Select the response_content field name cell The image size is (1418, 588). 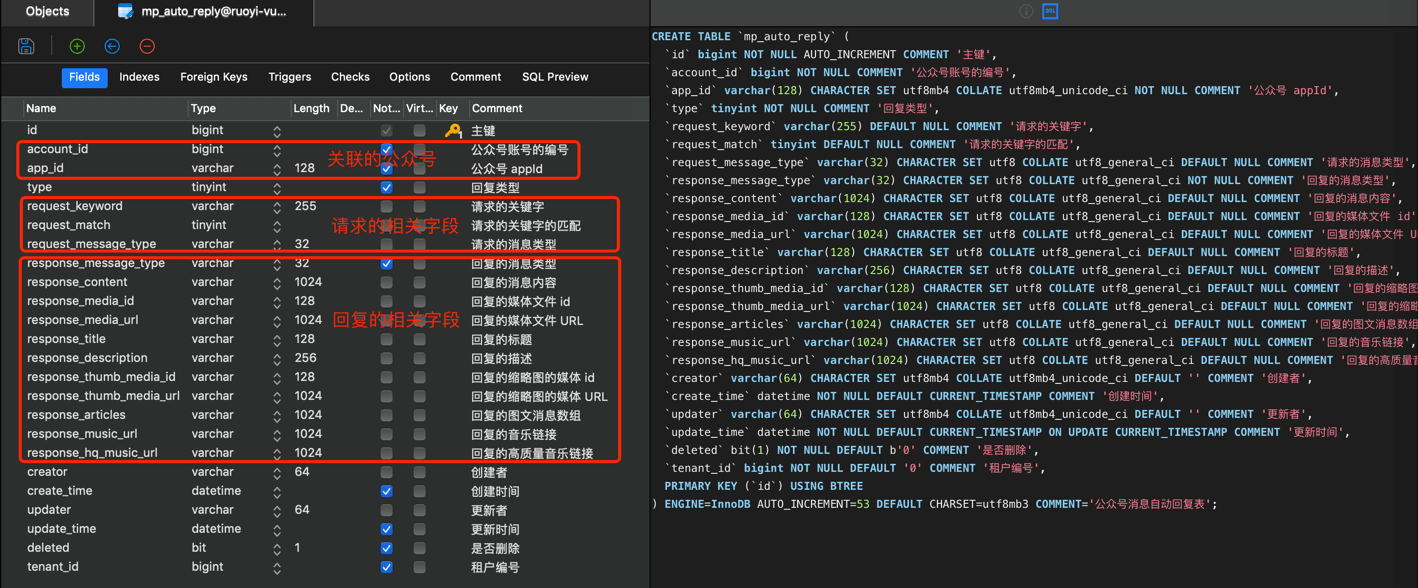tap(77, 282)
